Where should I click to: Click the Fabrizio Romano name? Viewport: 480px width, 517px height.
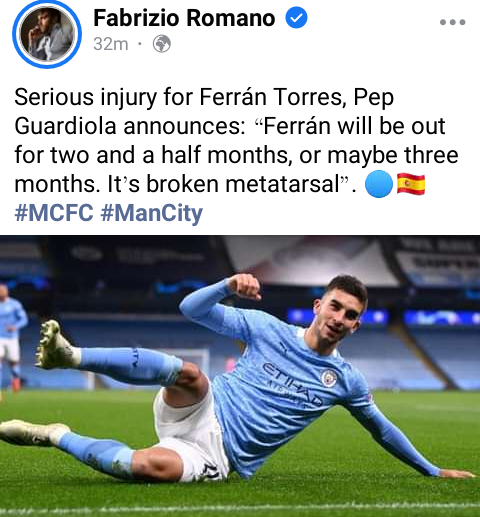pos(184,18)
